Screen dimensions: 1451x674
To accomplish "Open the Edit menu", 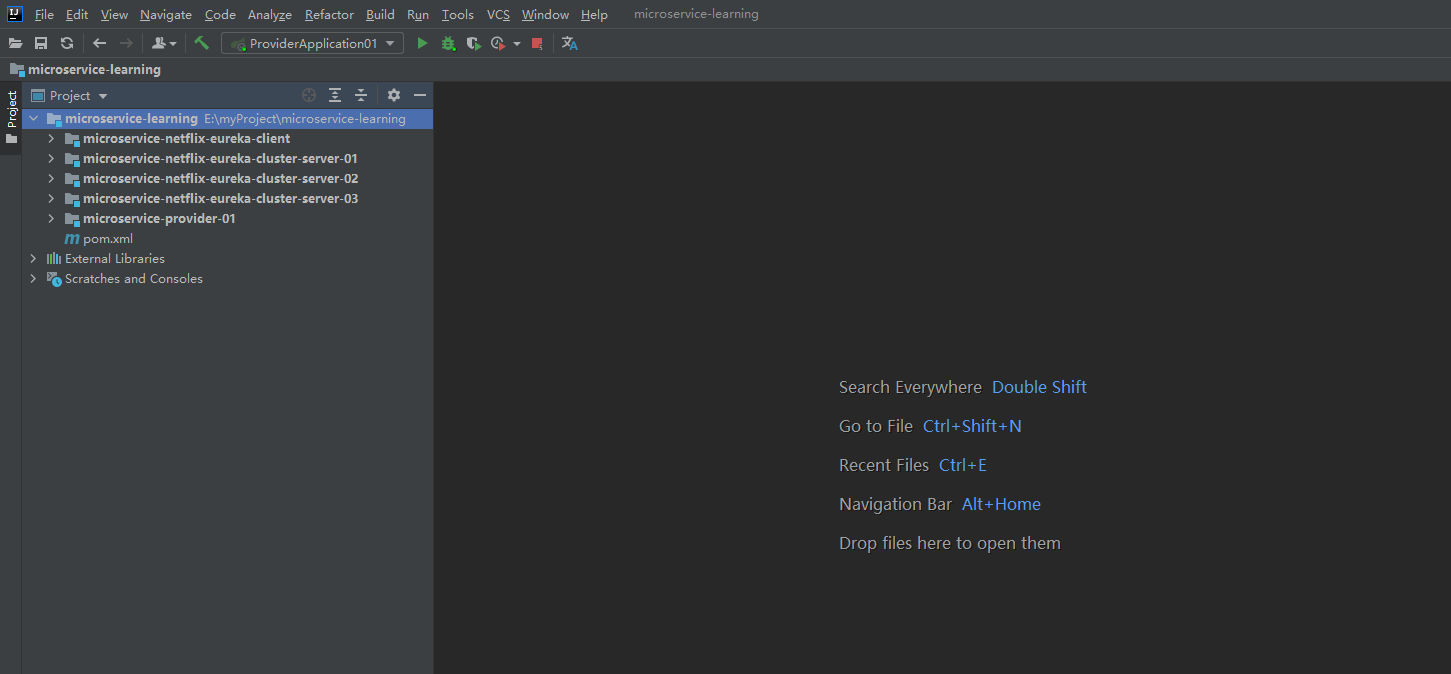I will [77, 14].
